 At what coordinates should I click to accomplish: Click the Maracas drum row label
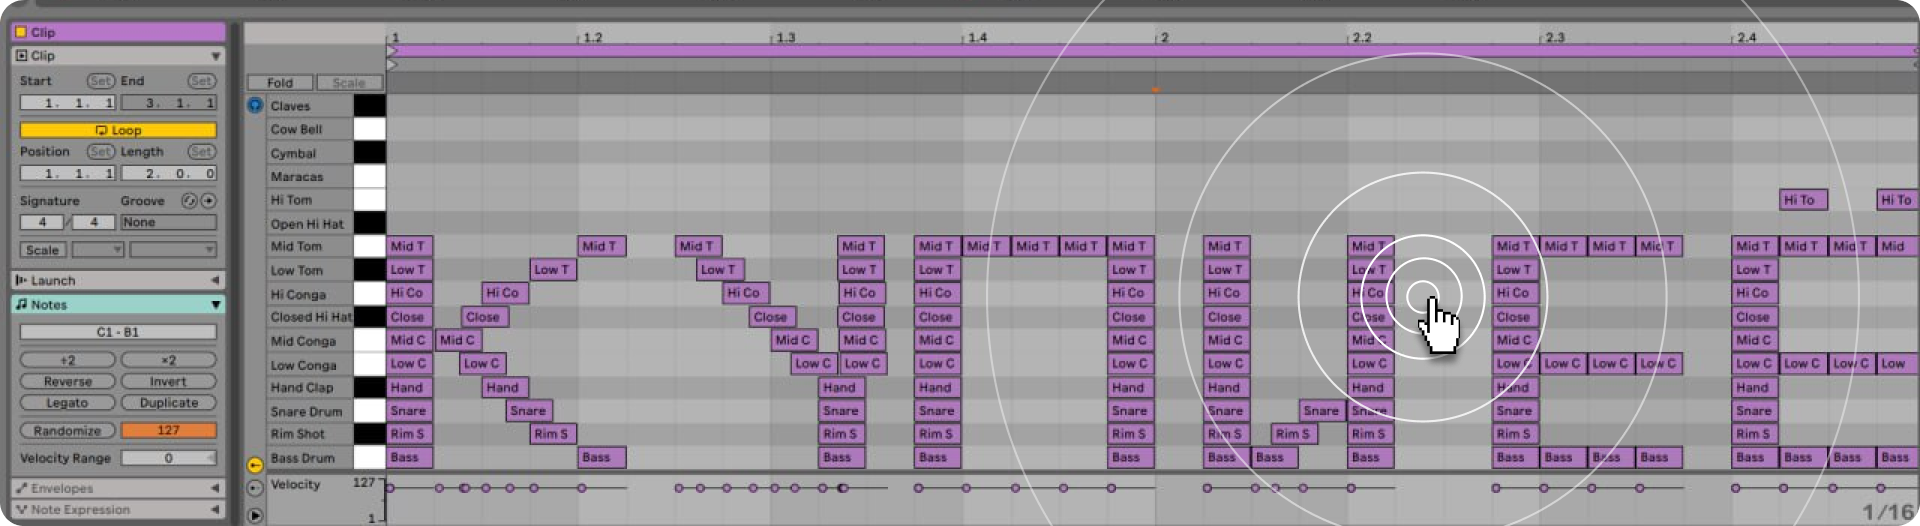coord(297,177)
